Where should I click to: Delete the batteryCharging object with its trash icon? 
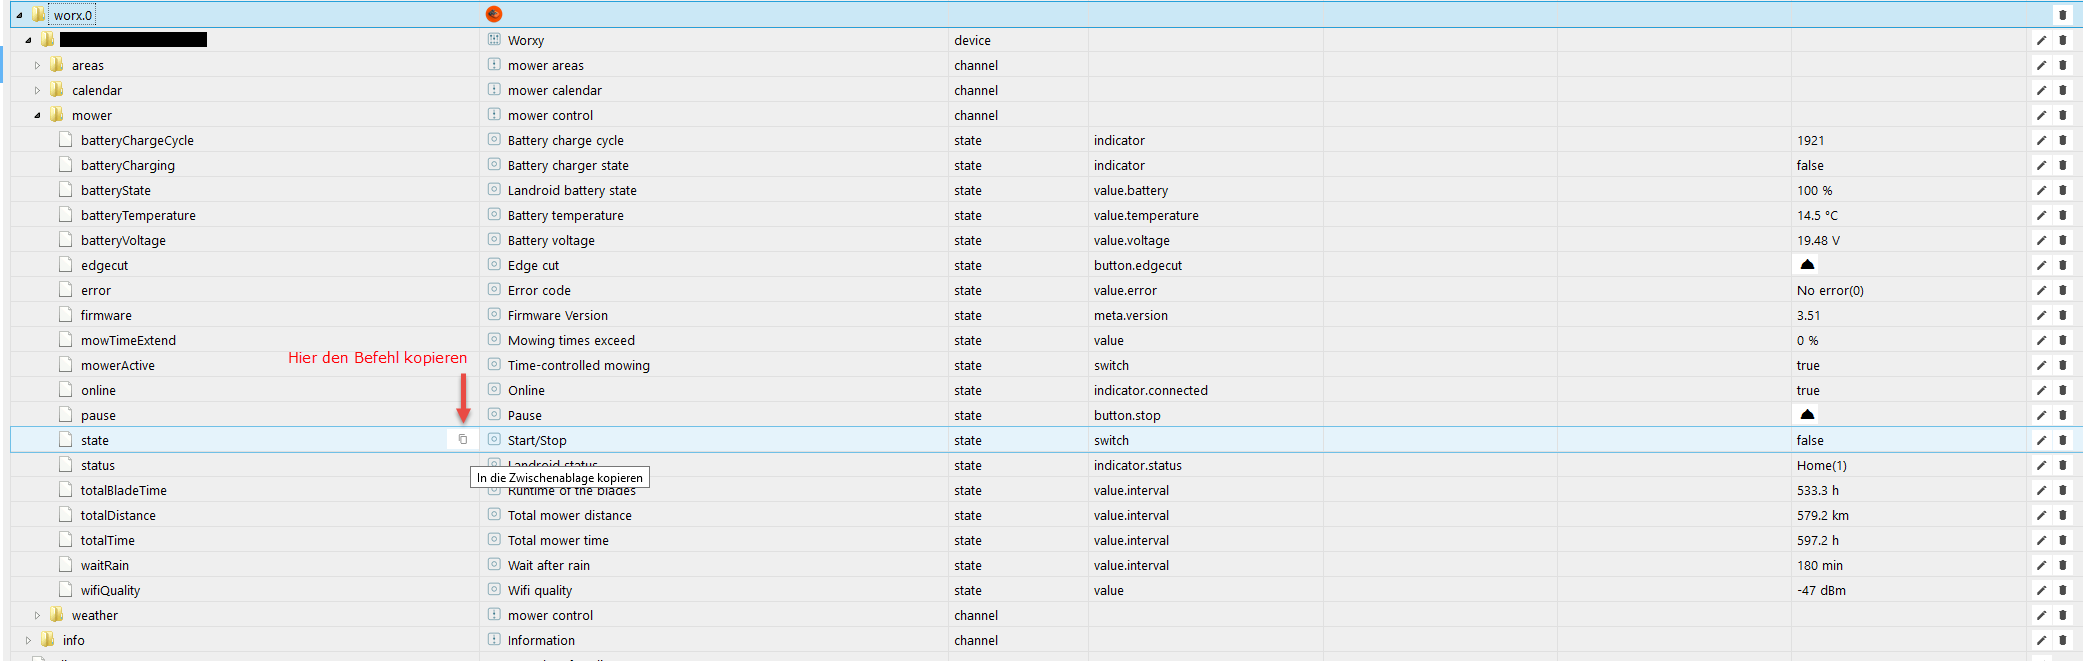tap(2062, 165)
